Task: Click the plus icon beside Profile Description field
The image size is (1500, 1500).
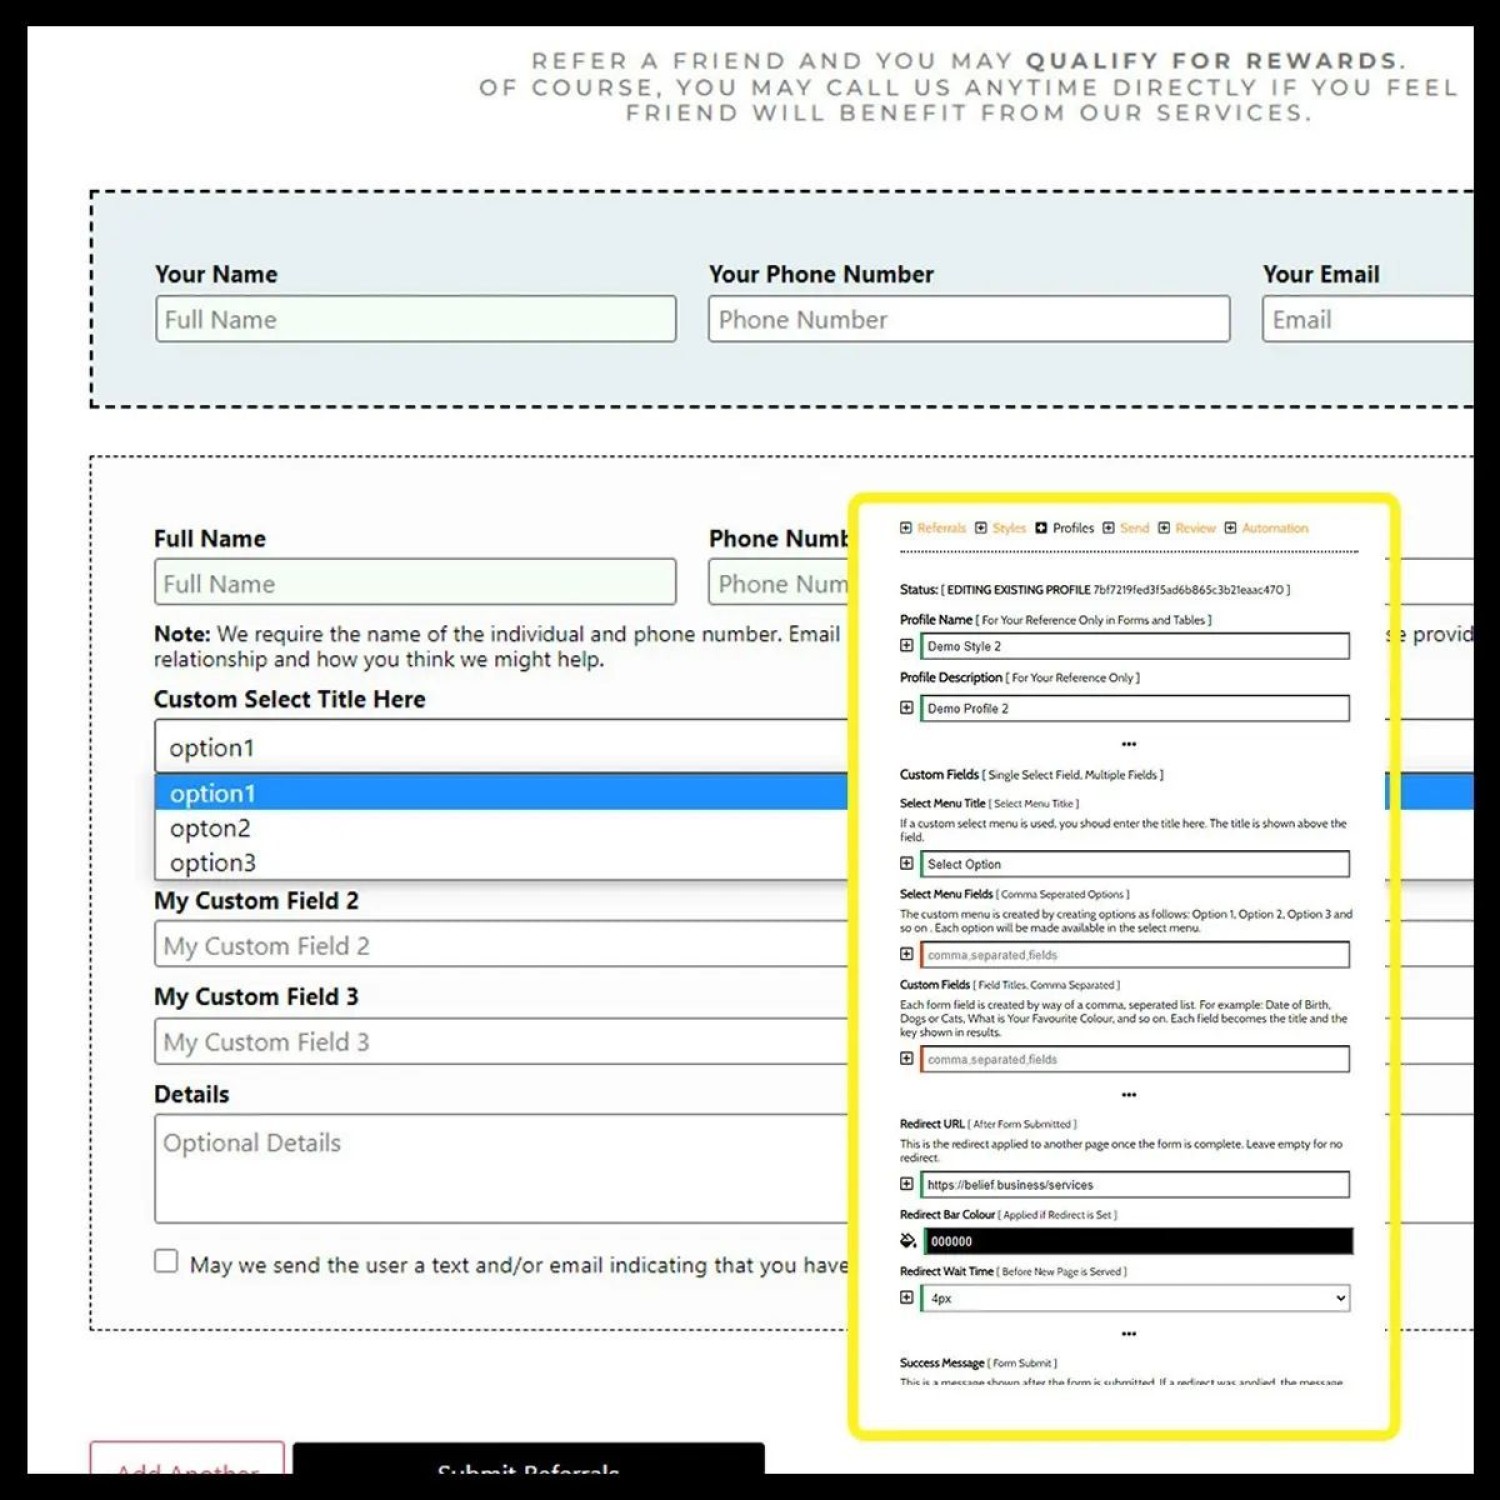Action: pos(907,708)
